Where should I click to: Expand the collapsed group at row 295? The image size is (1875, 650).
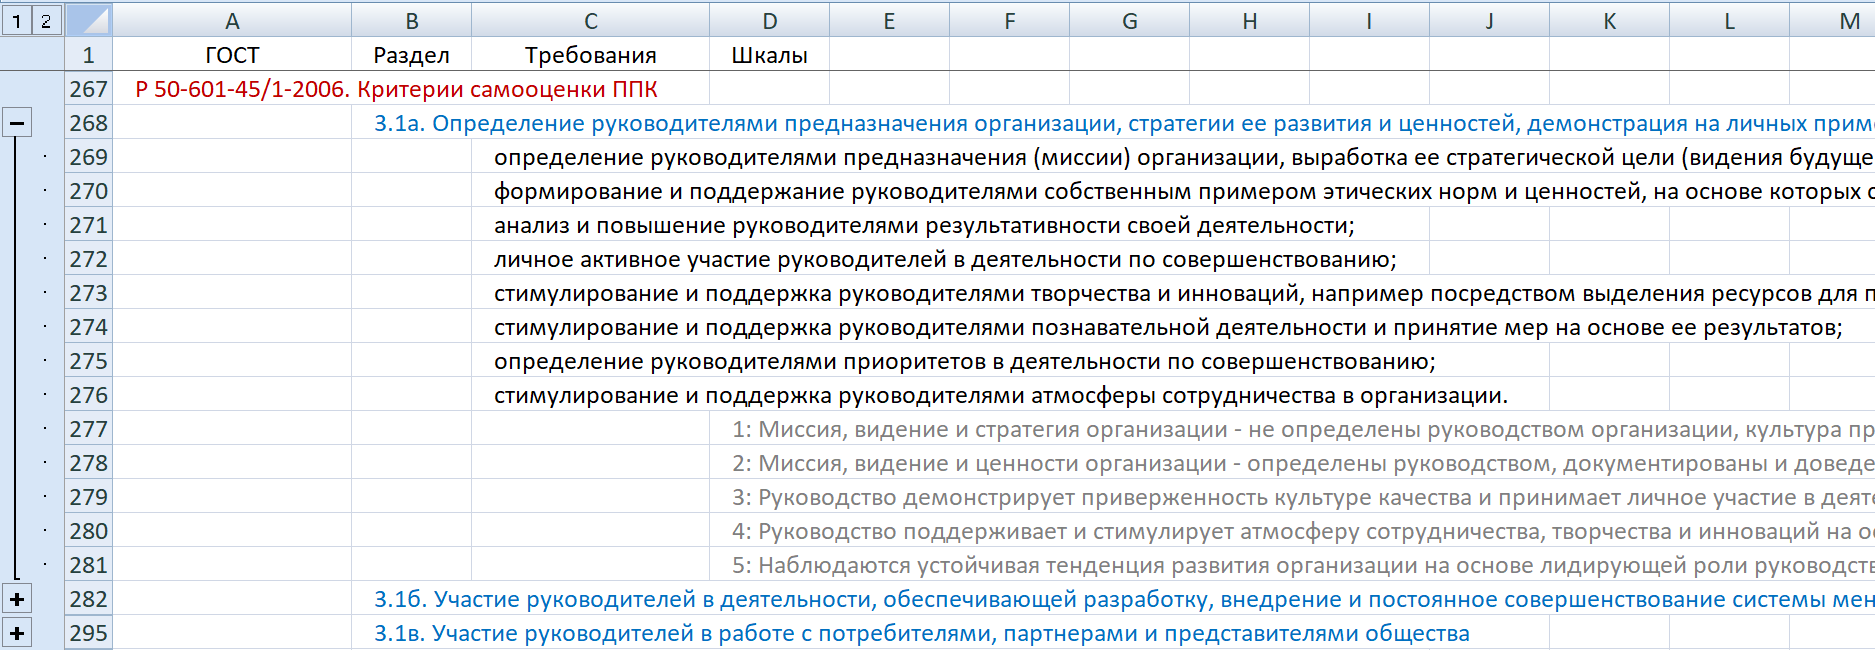pyautogui.click(x=17, y=633)
